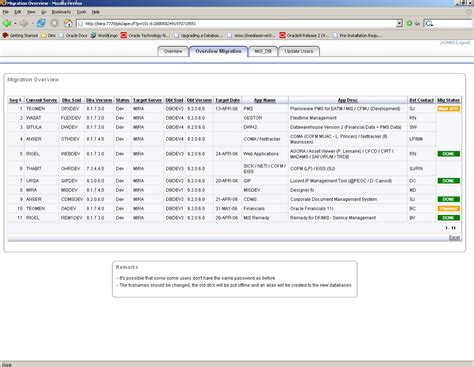Sort by the Current Server column header
Viewport: 474px width, 367px height.
pos(41,100)
